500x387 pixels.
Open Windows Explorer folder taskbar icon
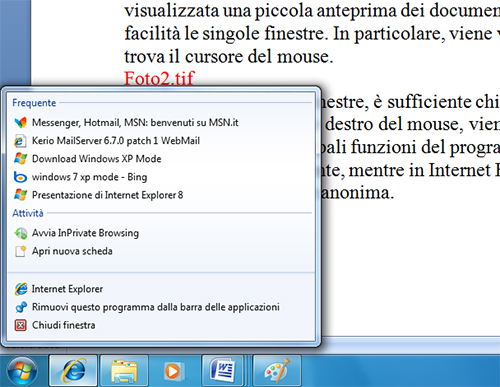click(124, 370)
